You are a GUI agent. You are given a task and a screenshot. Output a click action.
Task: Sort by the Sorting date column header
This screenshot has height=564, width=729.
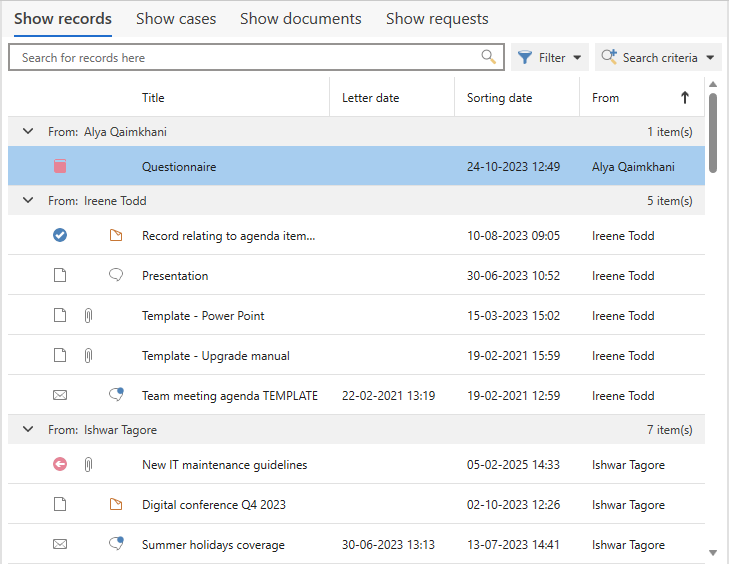499,98
